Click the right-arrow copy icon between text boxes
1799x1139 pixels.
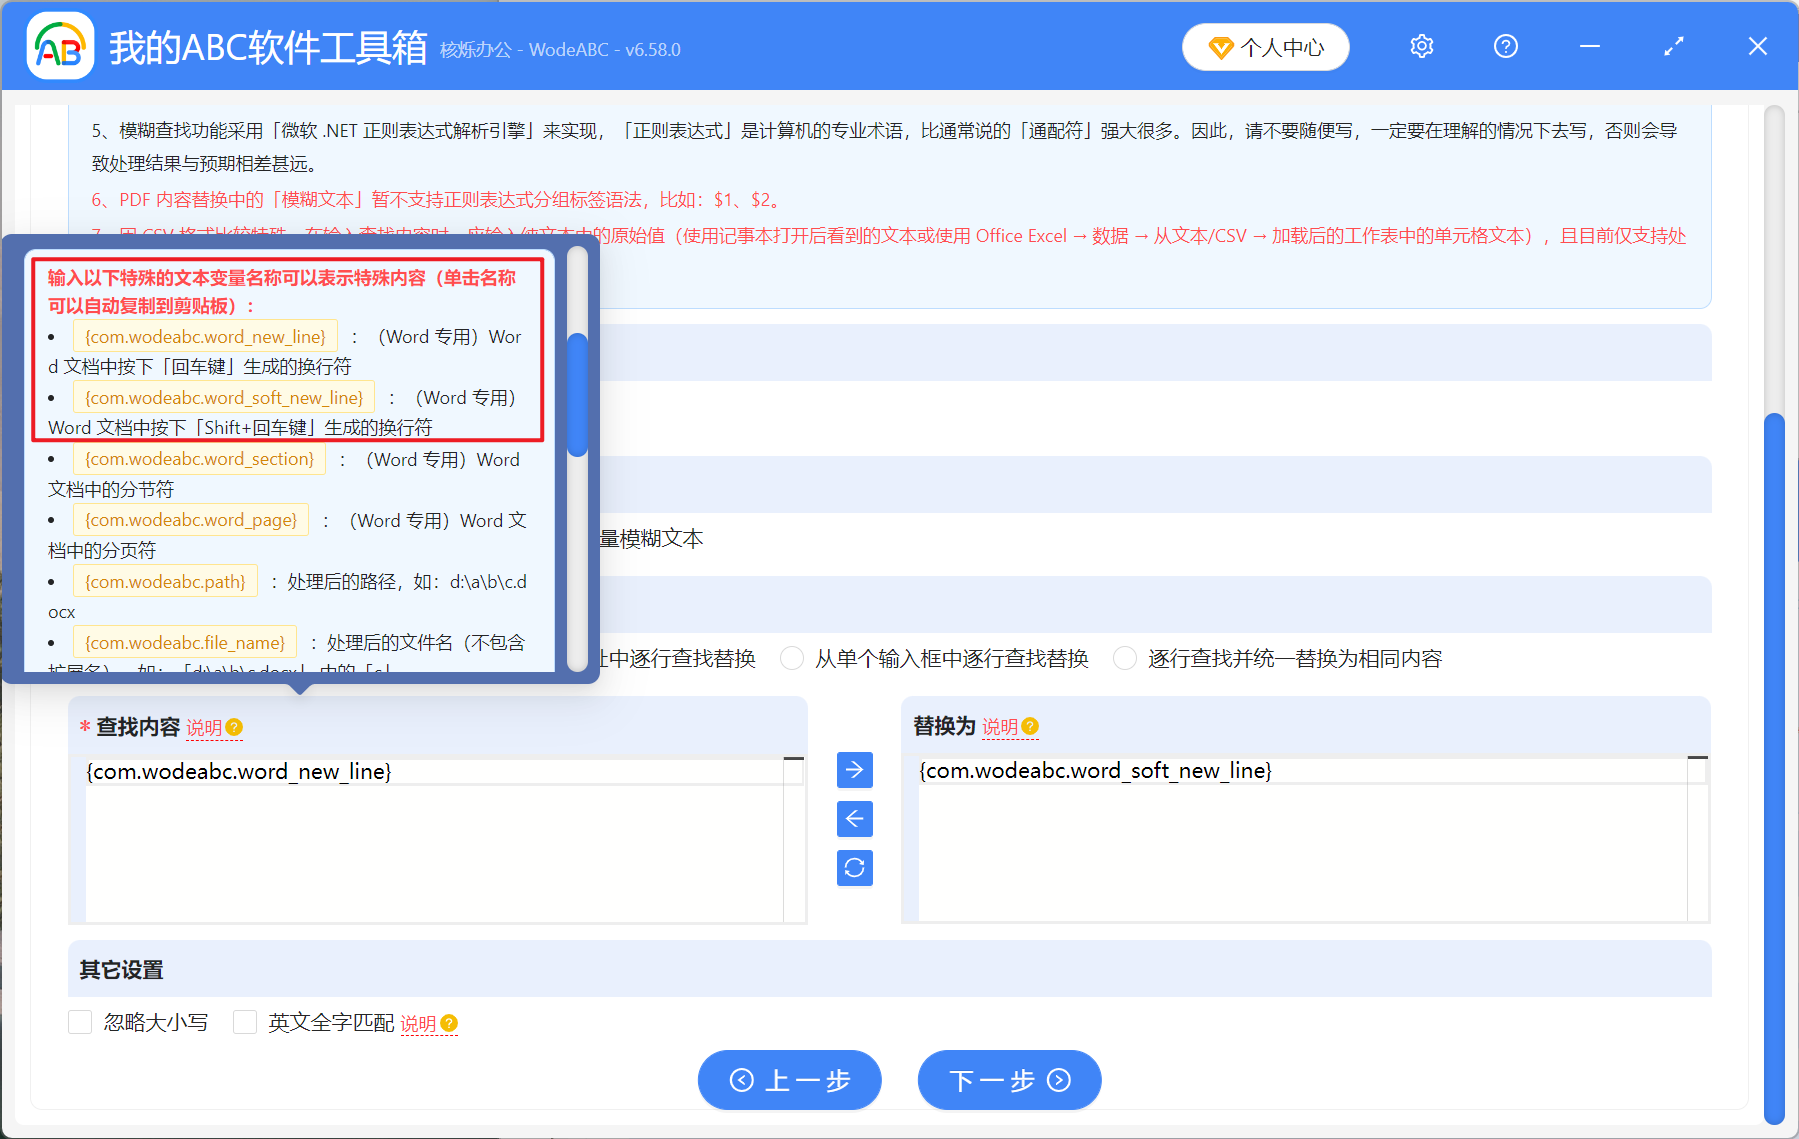click(x=854, y=770)
